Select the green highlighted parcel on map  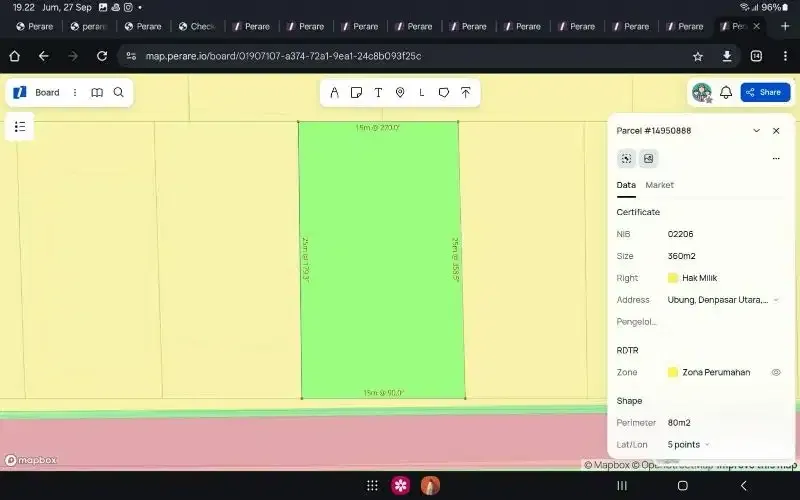pos(382,260)
